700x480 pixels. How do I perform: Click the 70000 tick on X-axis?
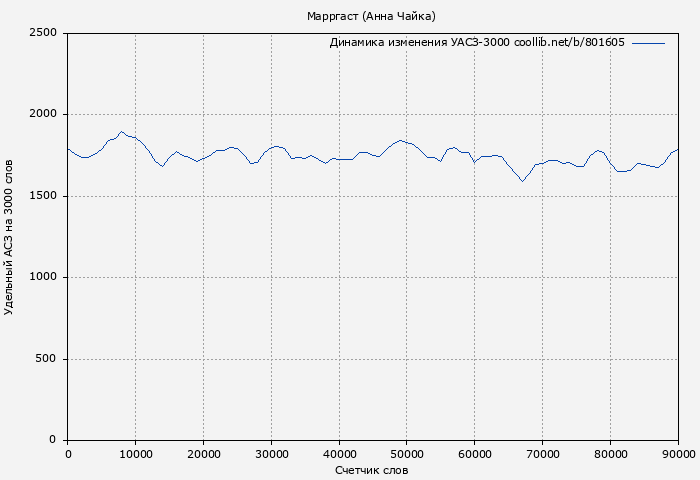pos(543,454)
